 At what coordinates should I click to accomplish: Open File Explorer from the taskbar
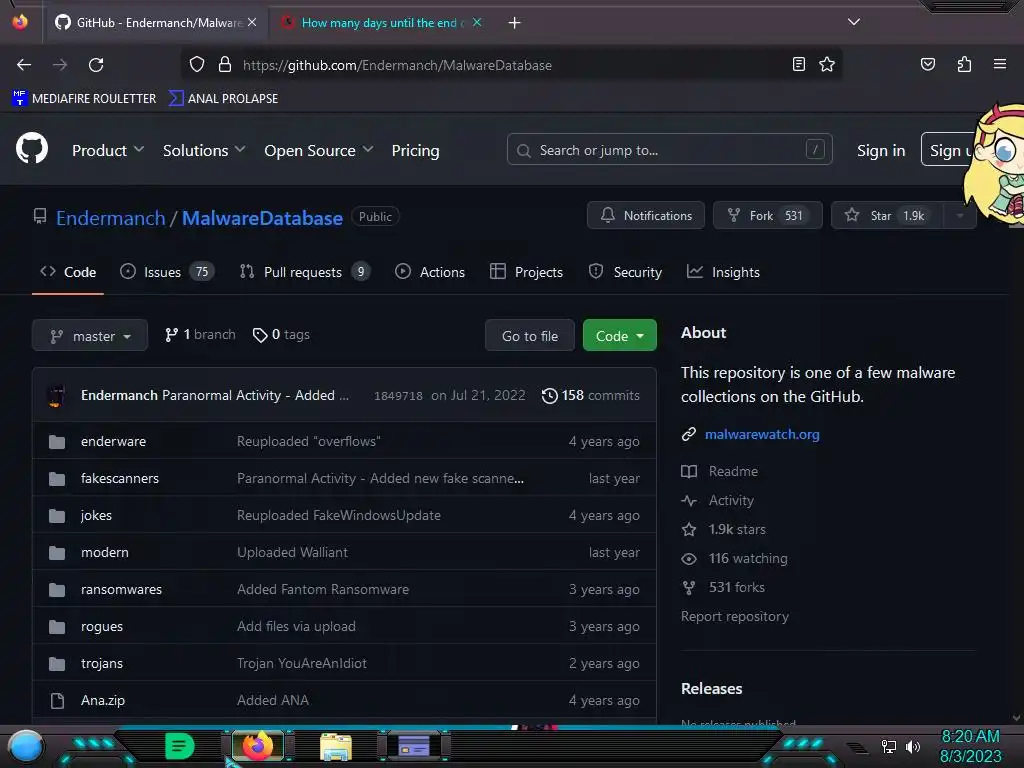tap(336, 746)
